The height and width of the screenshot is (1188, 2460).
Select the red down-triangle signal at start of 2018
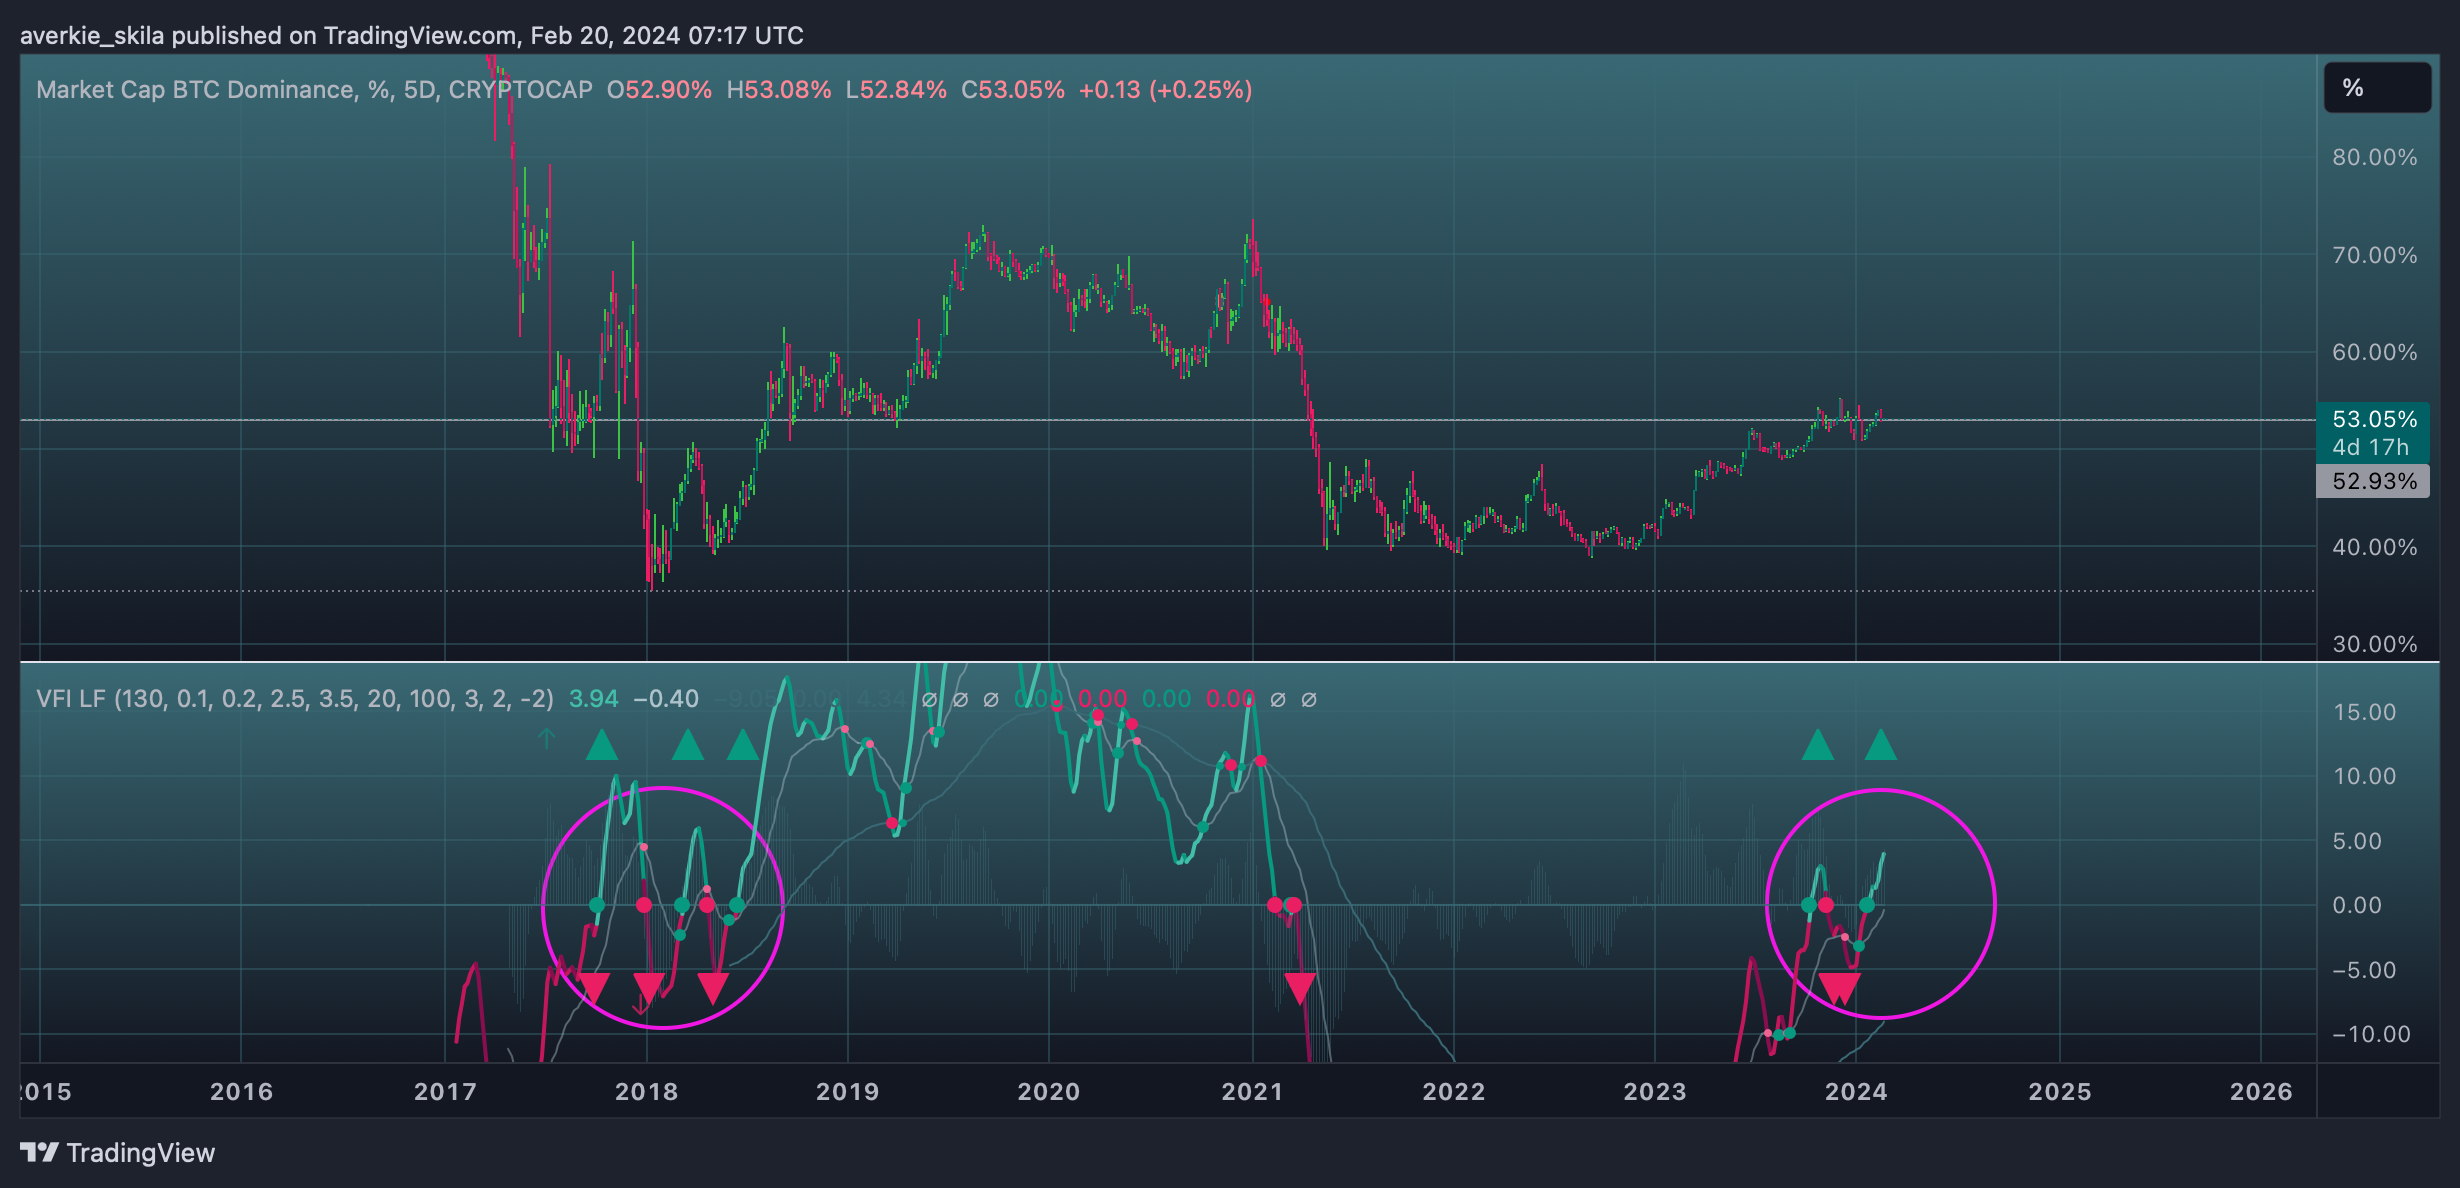pos(649,989)
